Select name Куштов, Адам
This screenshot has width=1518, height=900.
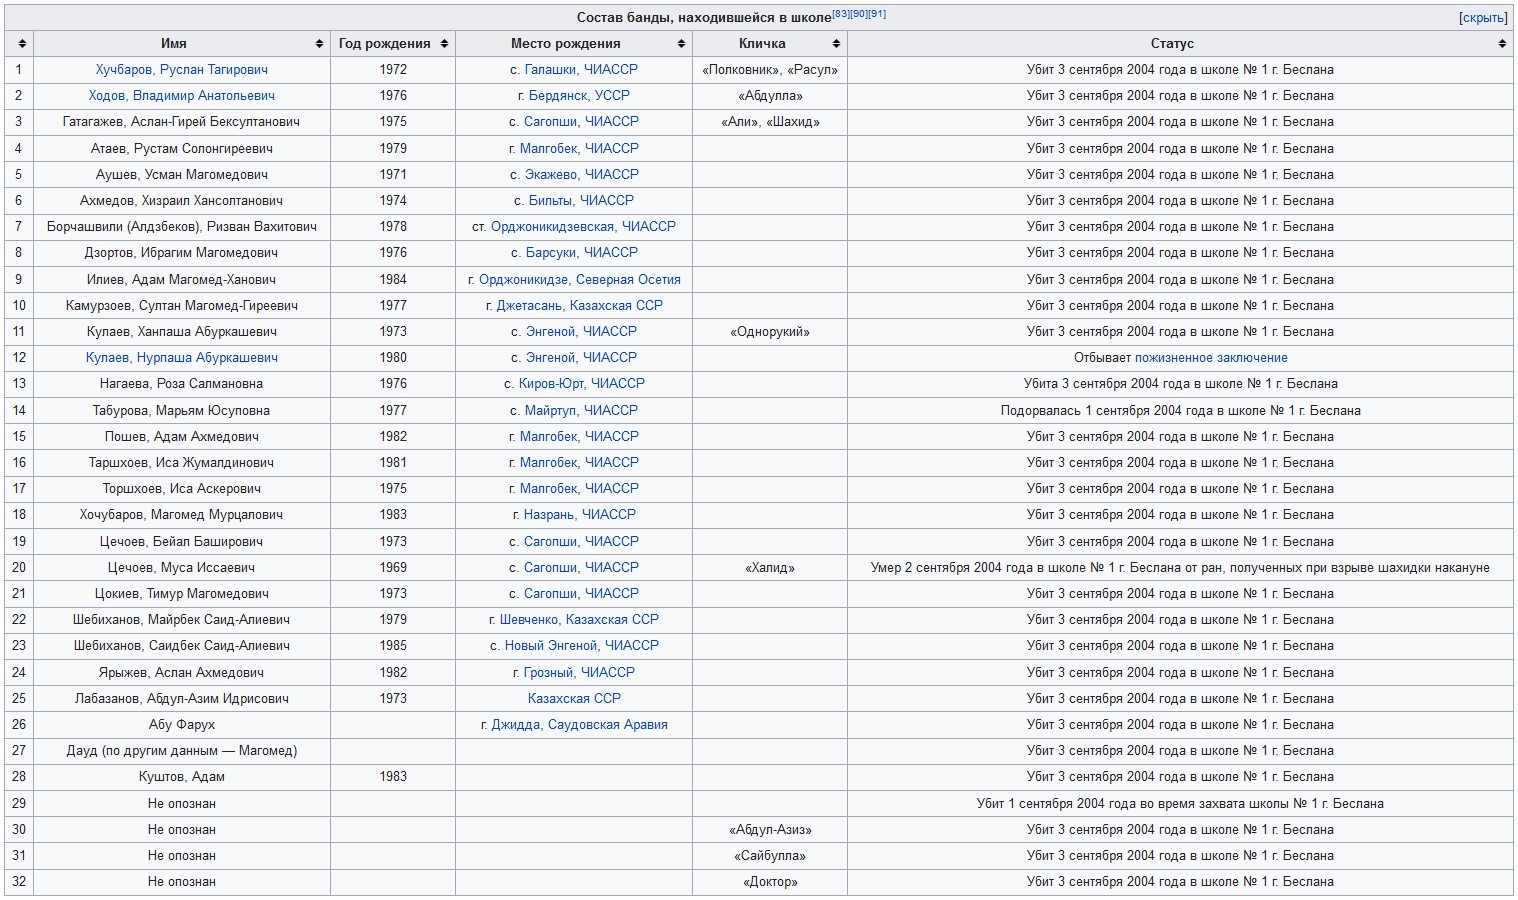(x=181, y=777)
